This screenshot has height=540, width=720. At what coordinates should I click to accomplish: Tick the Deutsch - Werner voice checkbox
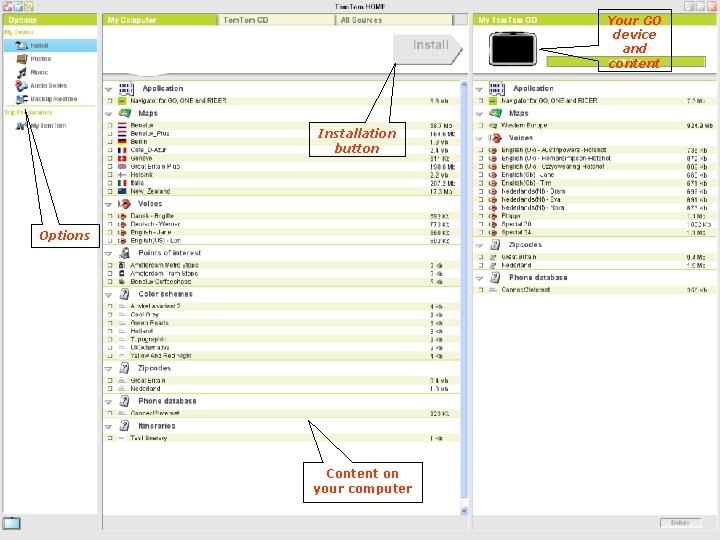(110, 224)
